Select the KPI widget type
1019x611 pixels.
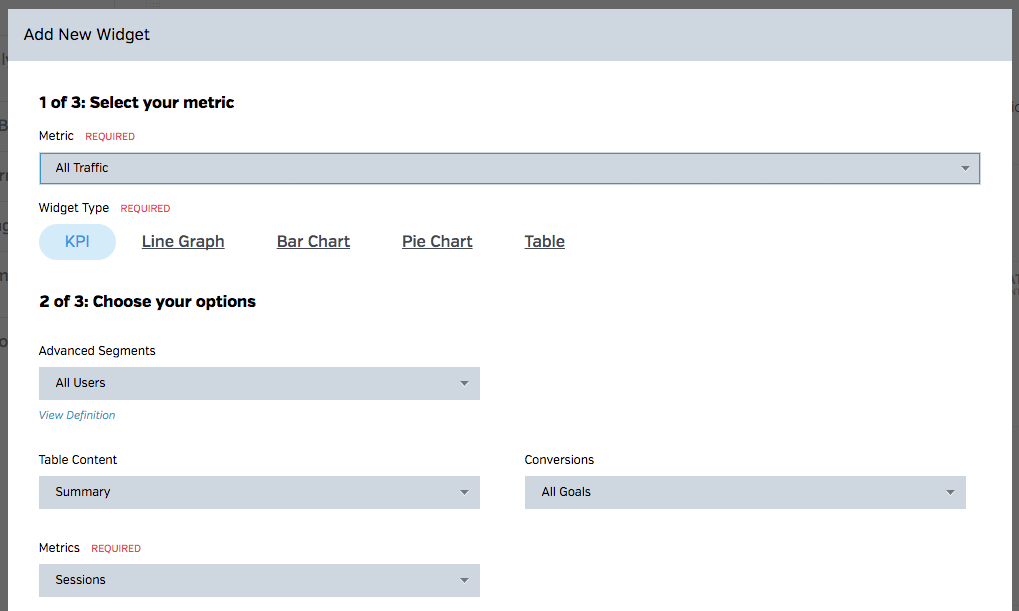tap(77, 242)
